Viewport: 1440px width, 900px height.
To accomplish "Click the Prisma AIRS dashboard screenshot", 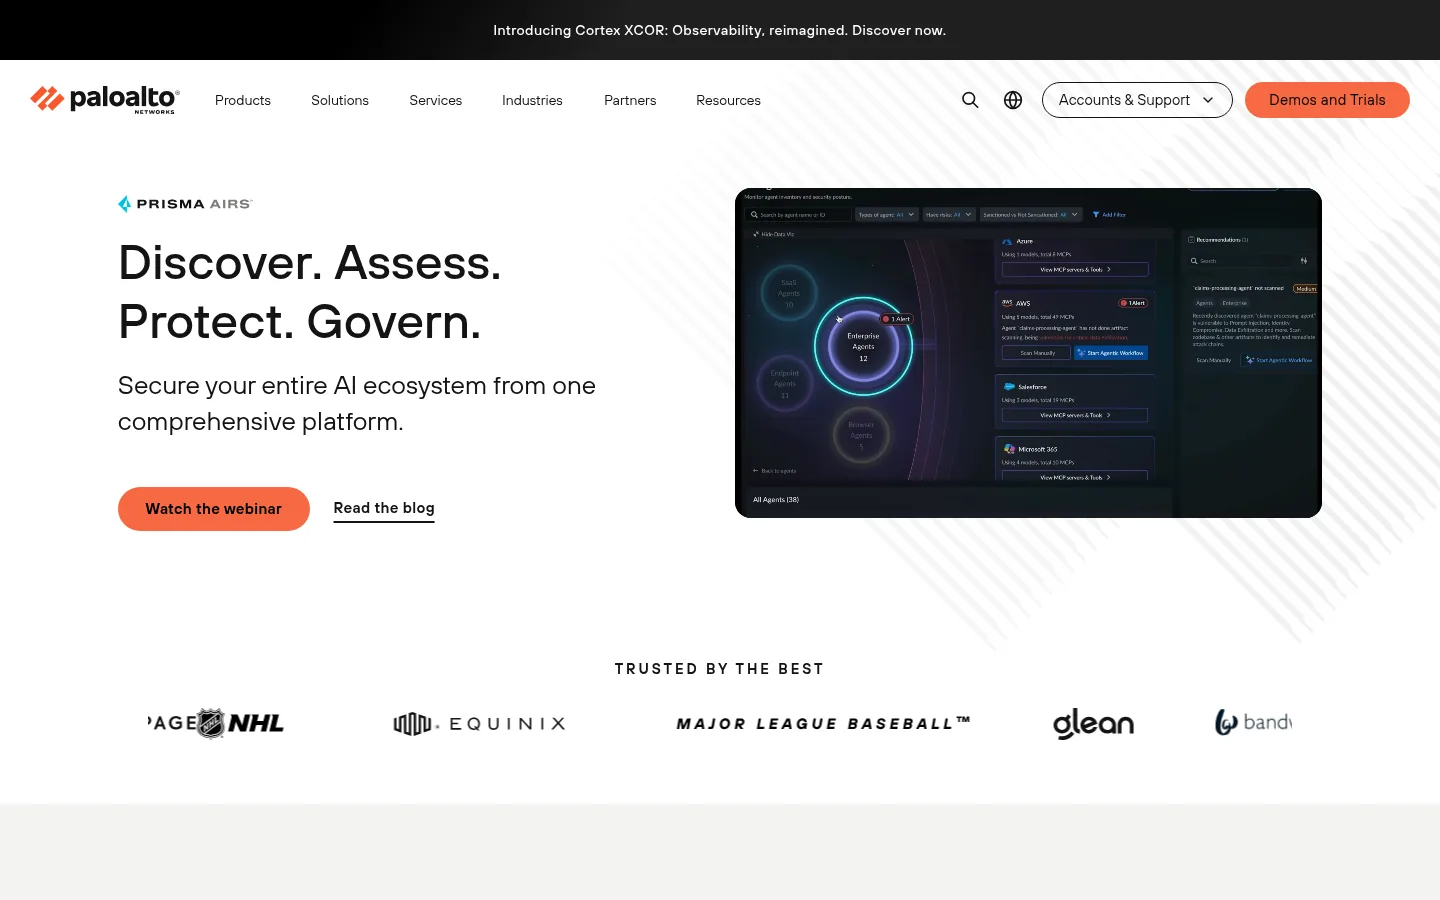I will coord(1028,353).
